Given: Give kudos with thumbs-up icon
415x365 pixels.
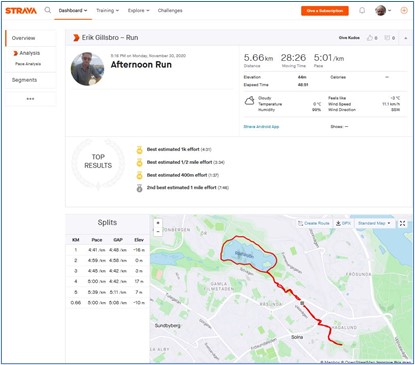Looking at the screenshot, I should [370, 38].
